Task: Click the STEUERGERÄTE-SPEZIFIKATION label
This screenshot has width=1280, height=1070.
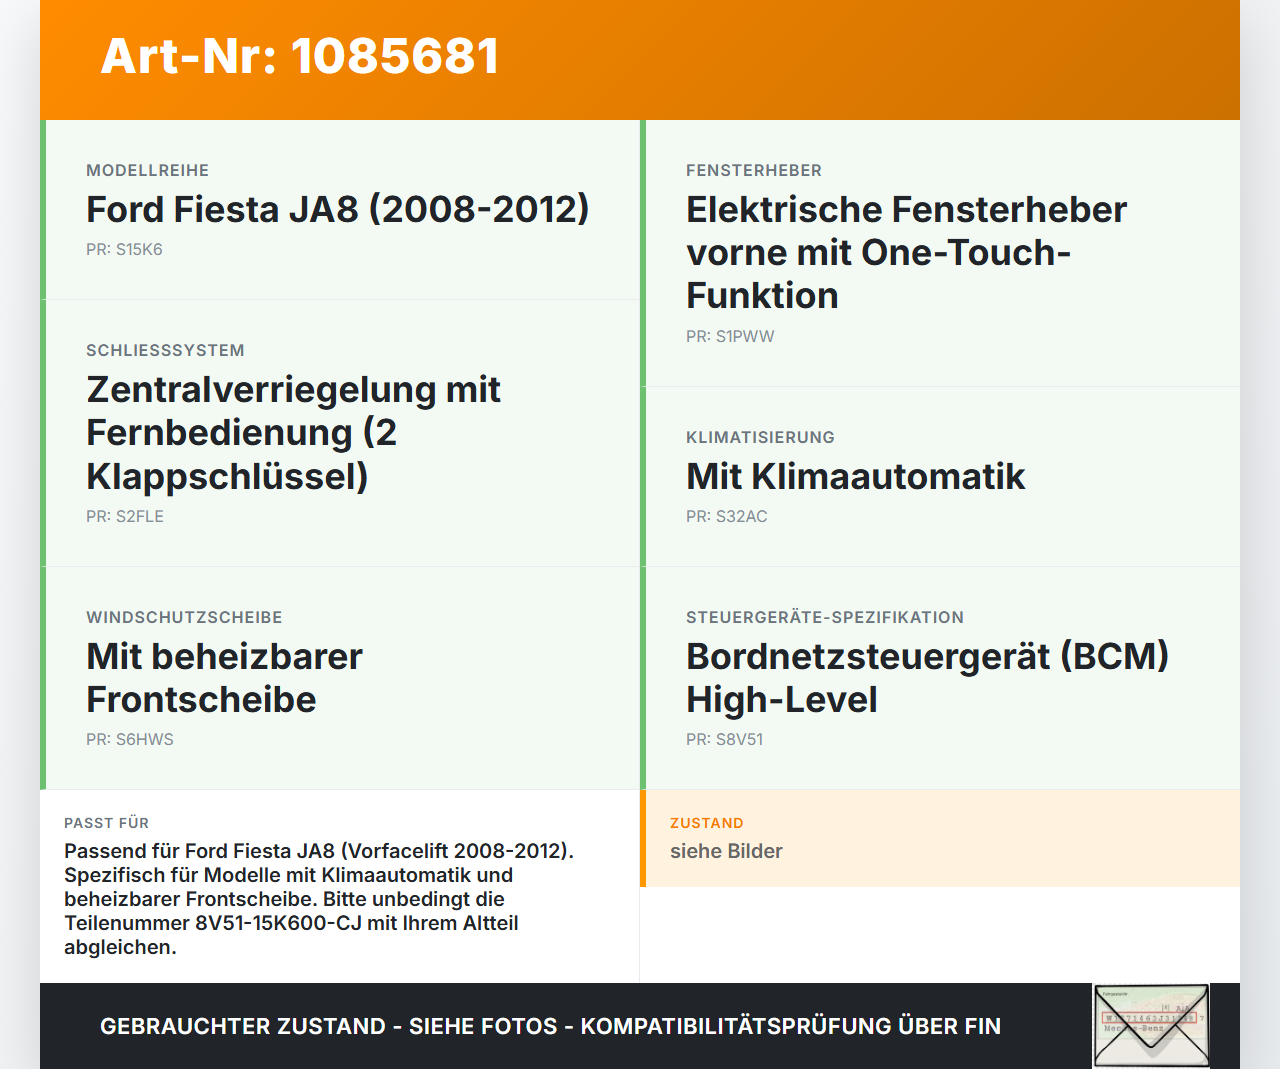Action: click(825, 618)
